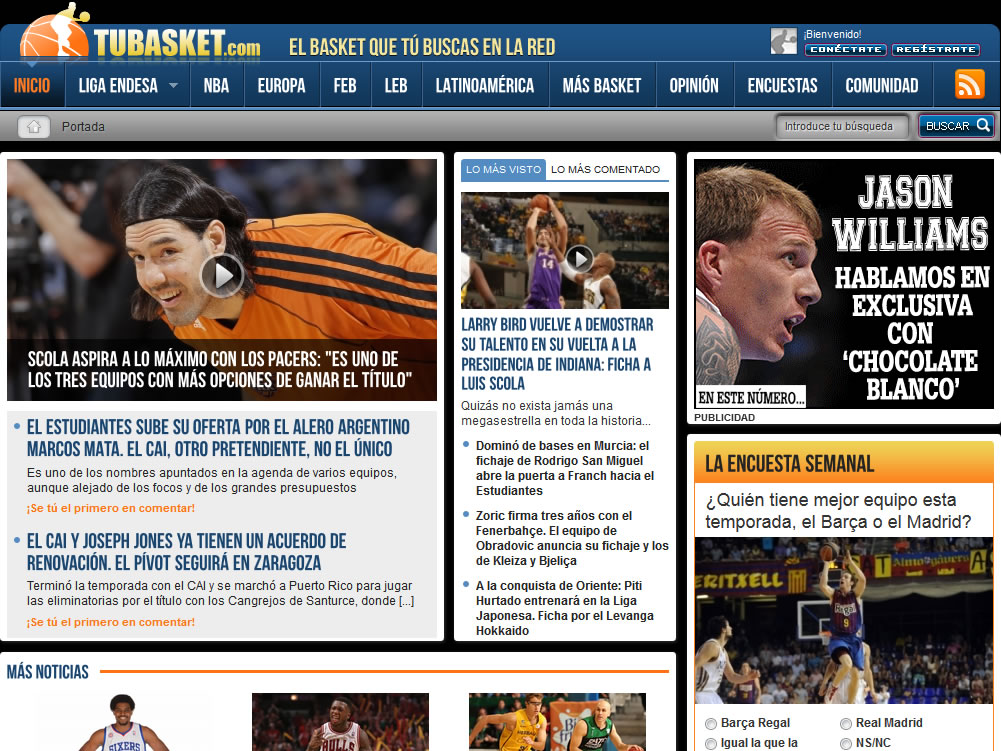The width and height of the screenshot is (1001, 751).
Task: Navigate to Latinoamérica section
Action: click(485, 85)
